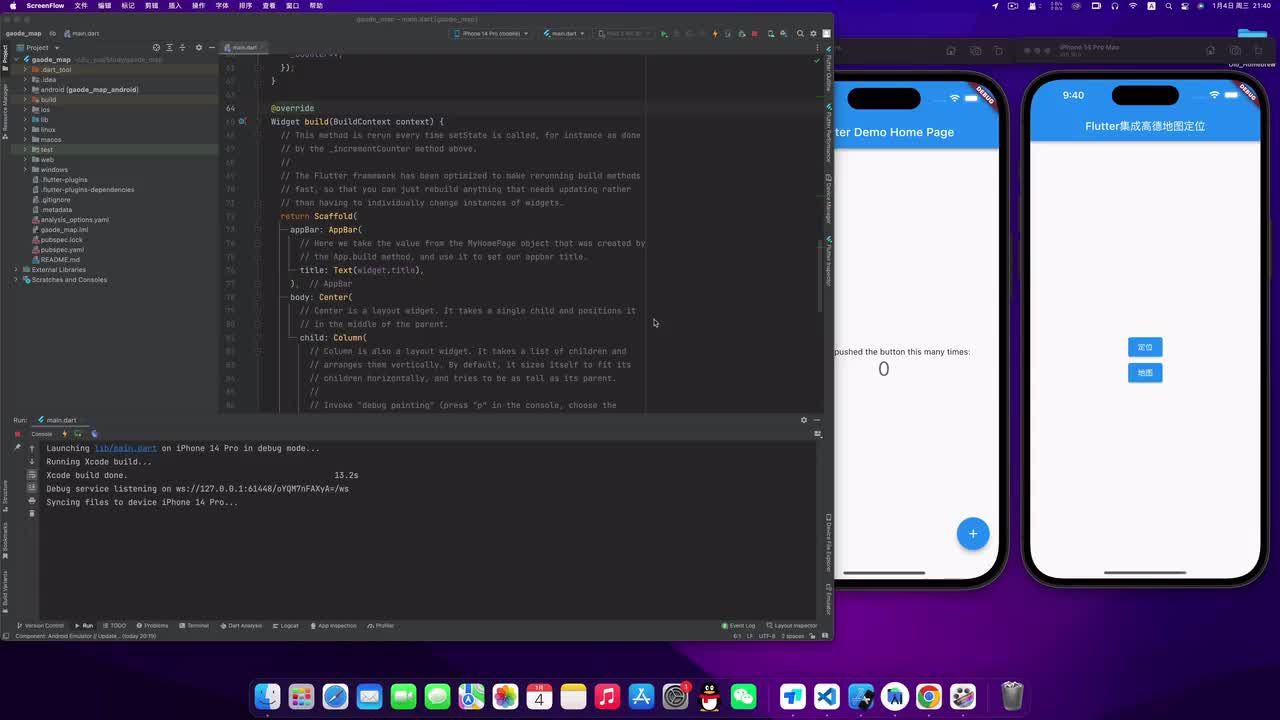This screenshot has width=1280, height=720.
Task: Open Finder in the Dock
Action: click(x=268, y=696)
